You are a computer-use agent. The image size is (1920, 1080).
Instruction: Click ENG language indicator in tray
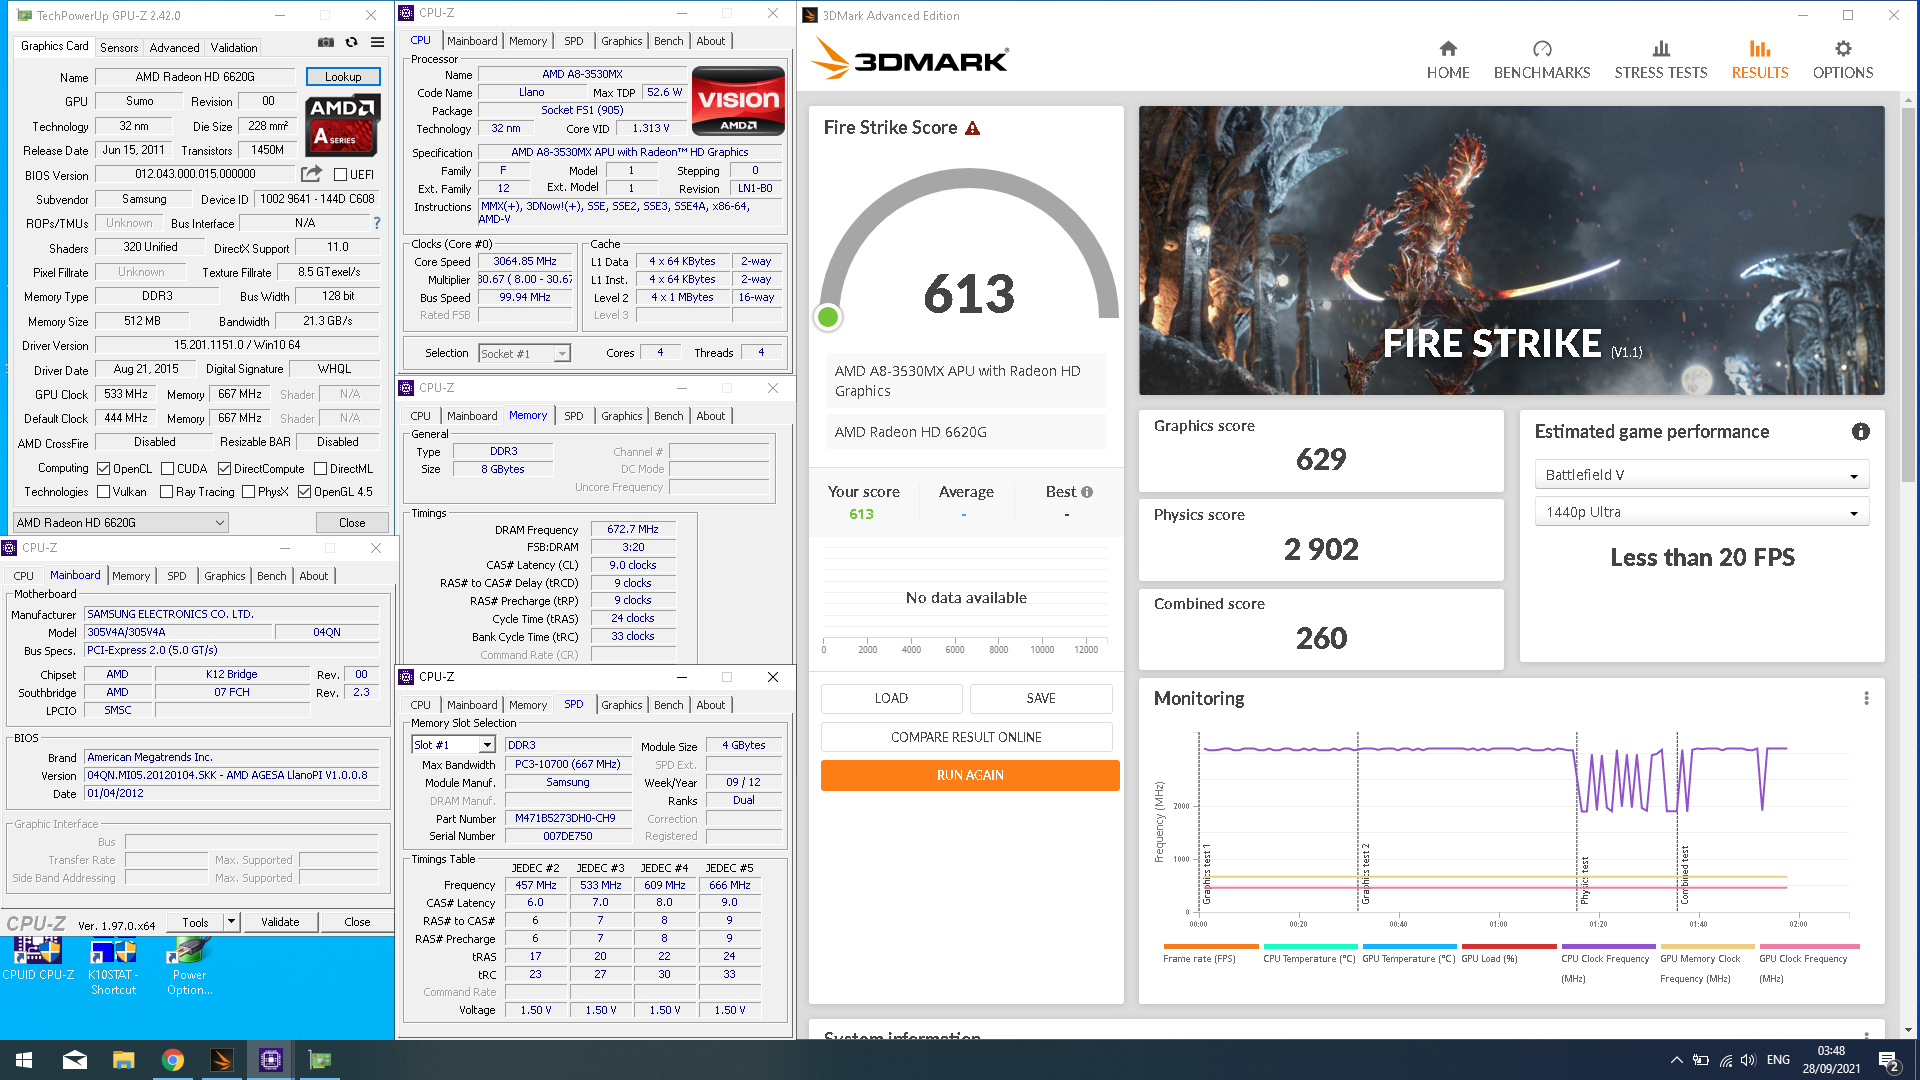click(x=1778, y=1060)
